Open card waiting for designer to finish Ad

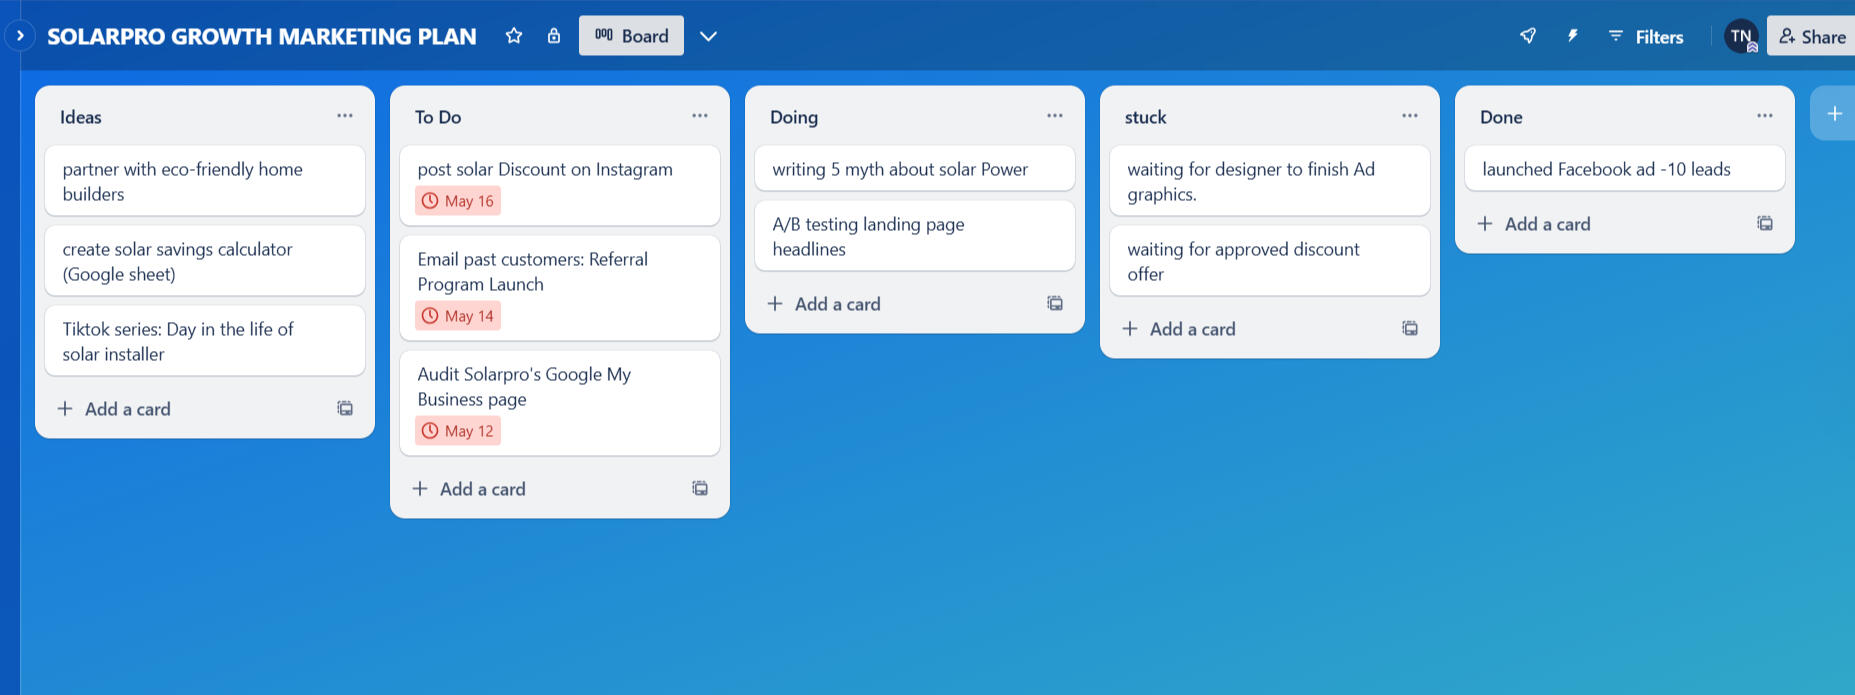1270,181
